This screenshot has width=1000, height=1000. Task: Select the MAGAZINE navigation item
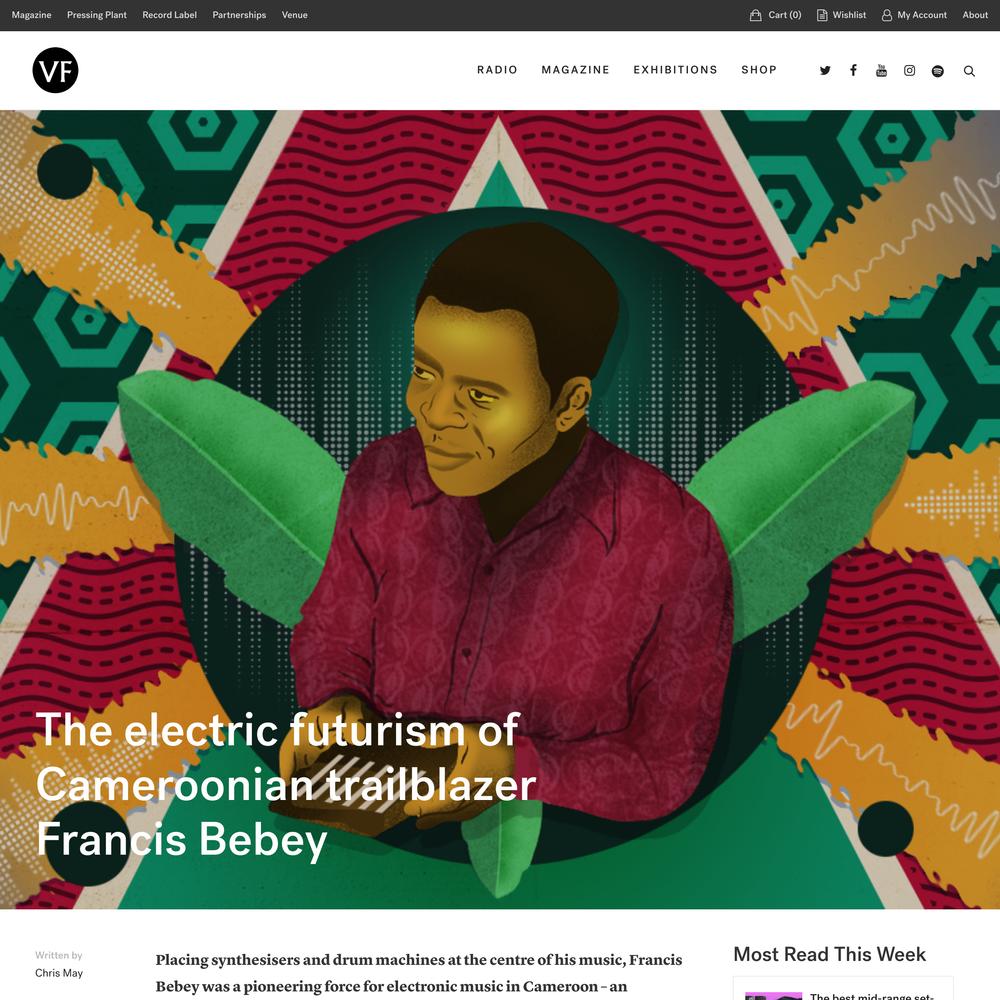tap(575, 70)
